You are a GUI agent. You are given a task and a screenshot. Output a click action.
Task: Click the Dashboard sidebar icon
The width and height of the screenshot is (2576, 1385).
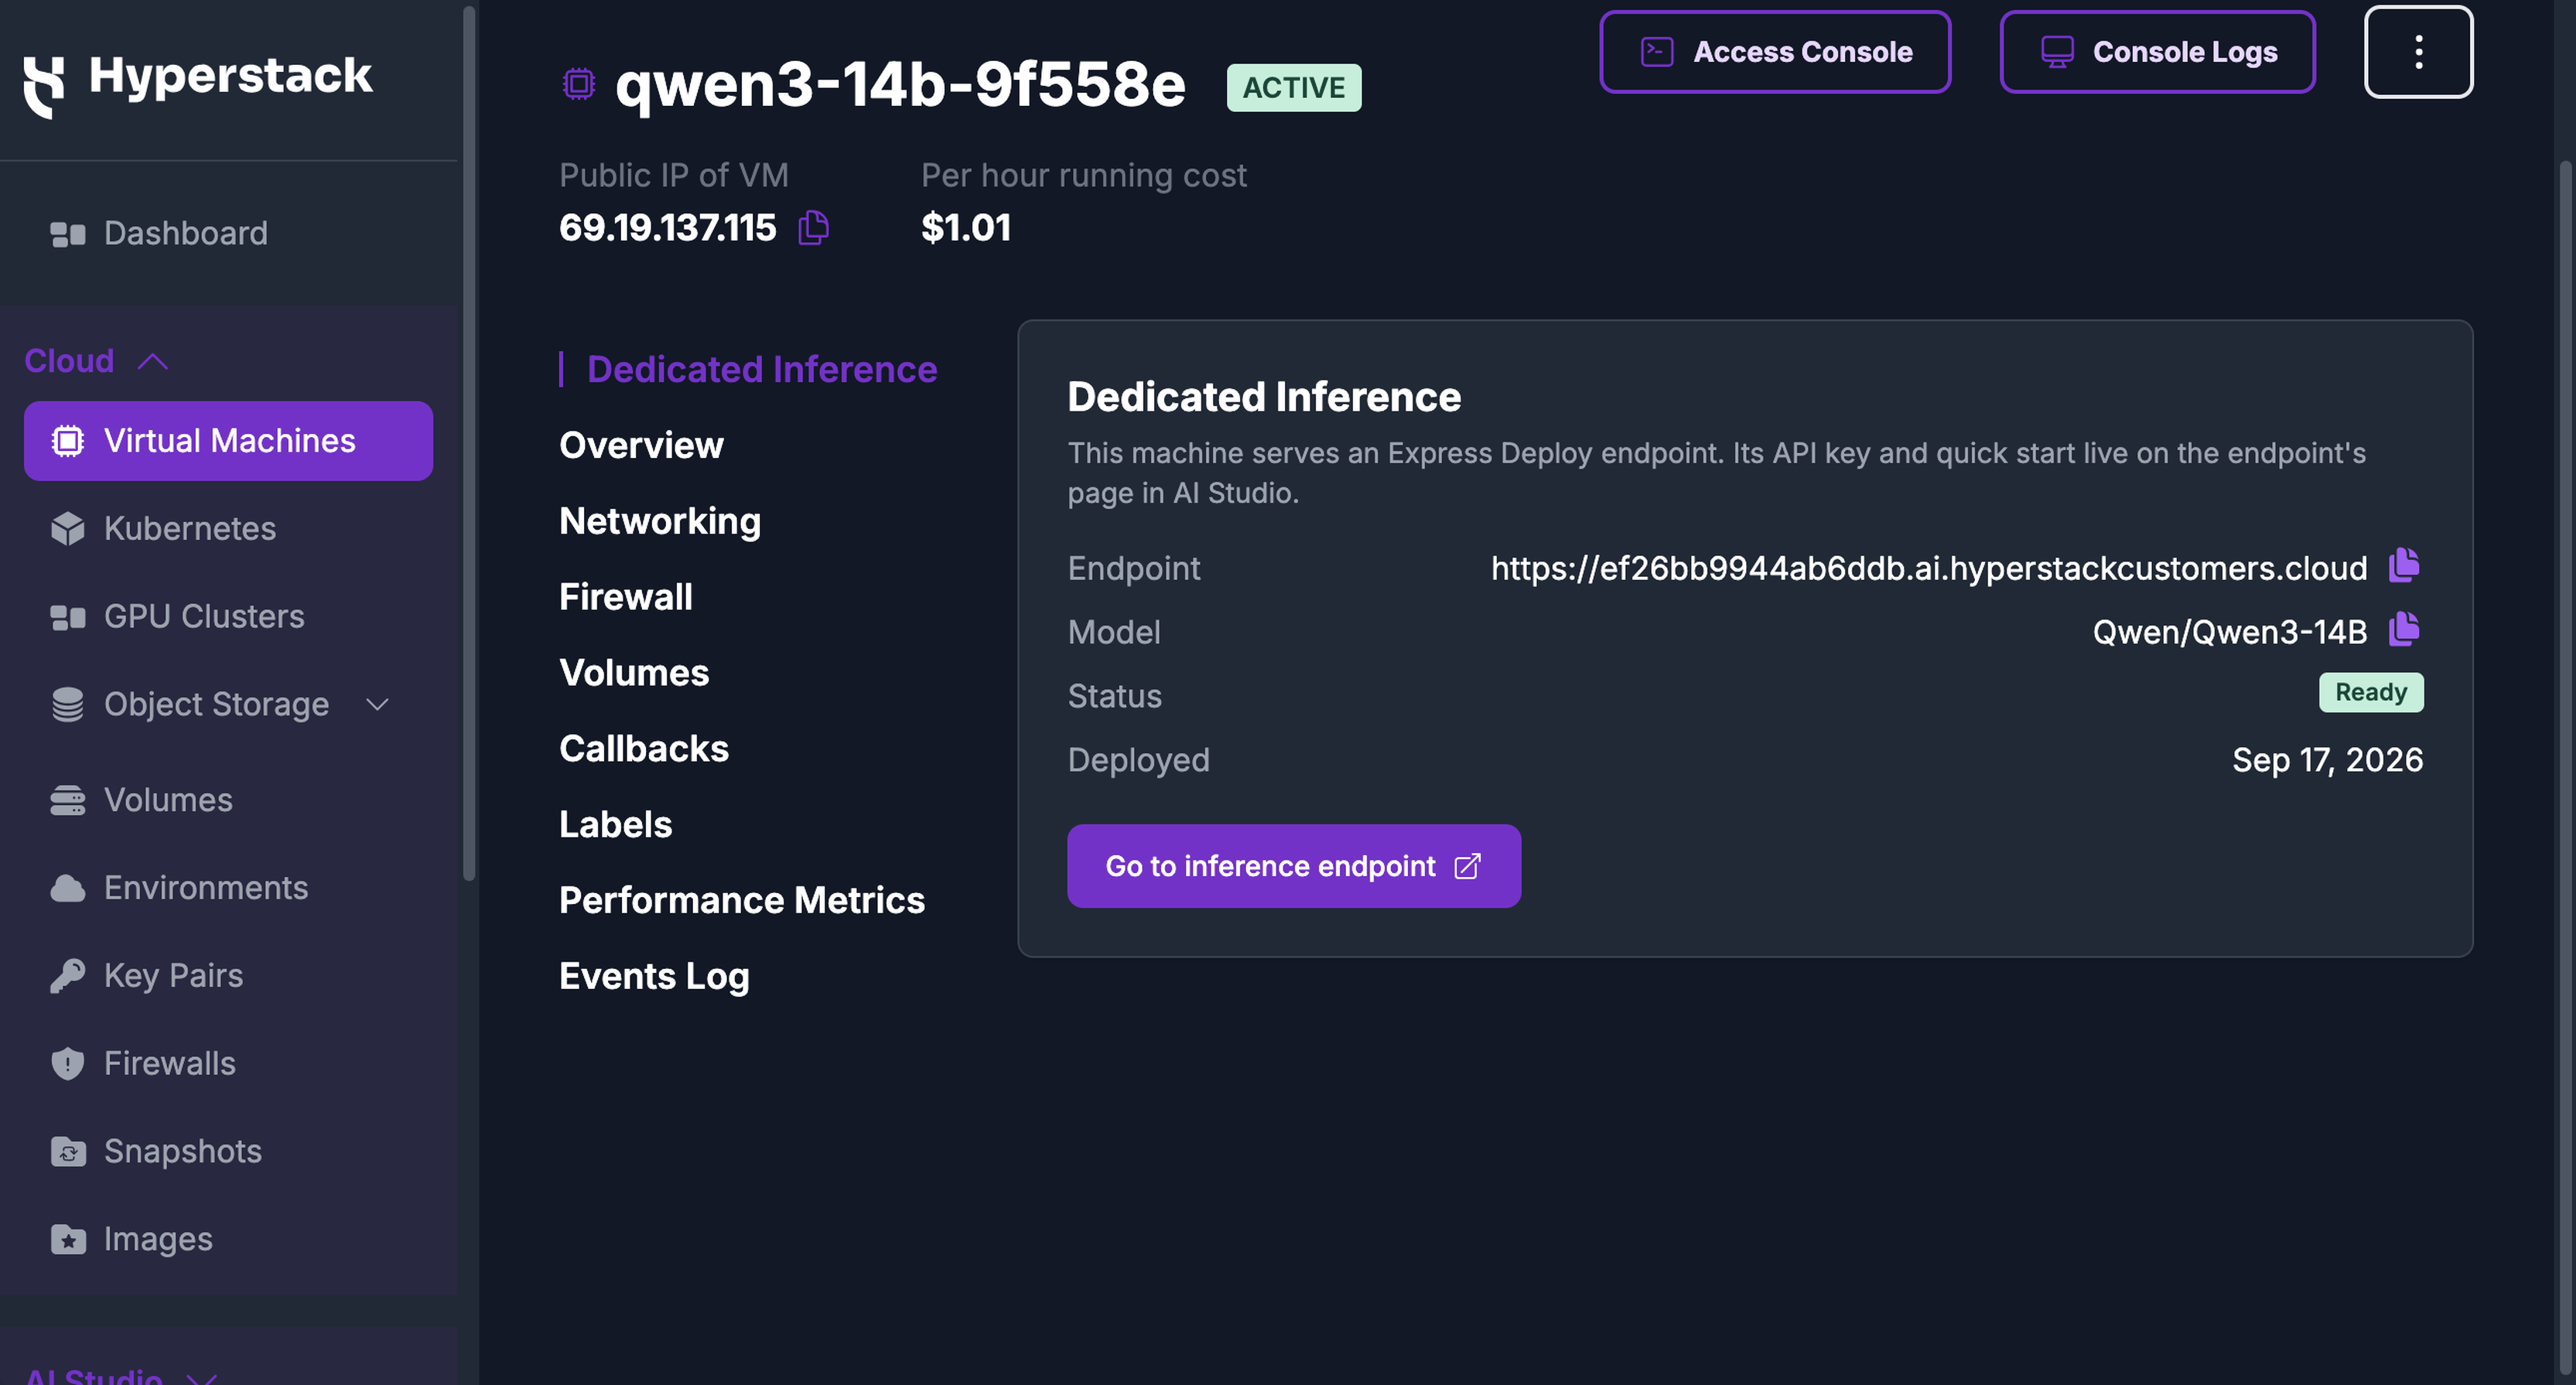tap(68, 234)
